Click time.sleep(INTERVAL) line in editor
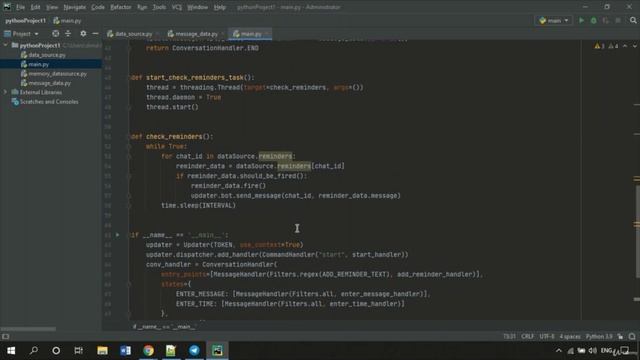640x360 pixels. click(198, 205)
